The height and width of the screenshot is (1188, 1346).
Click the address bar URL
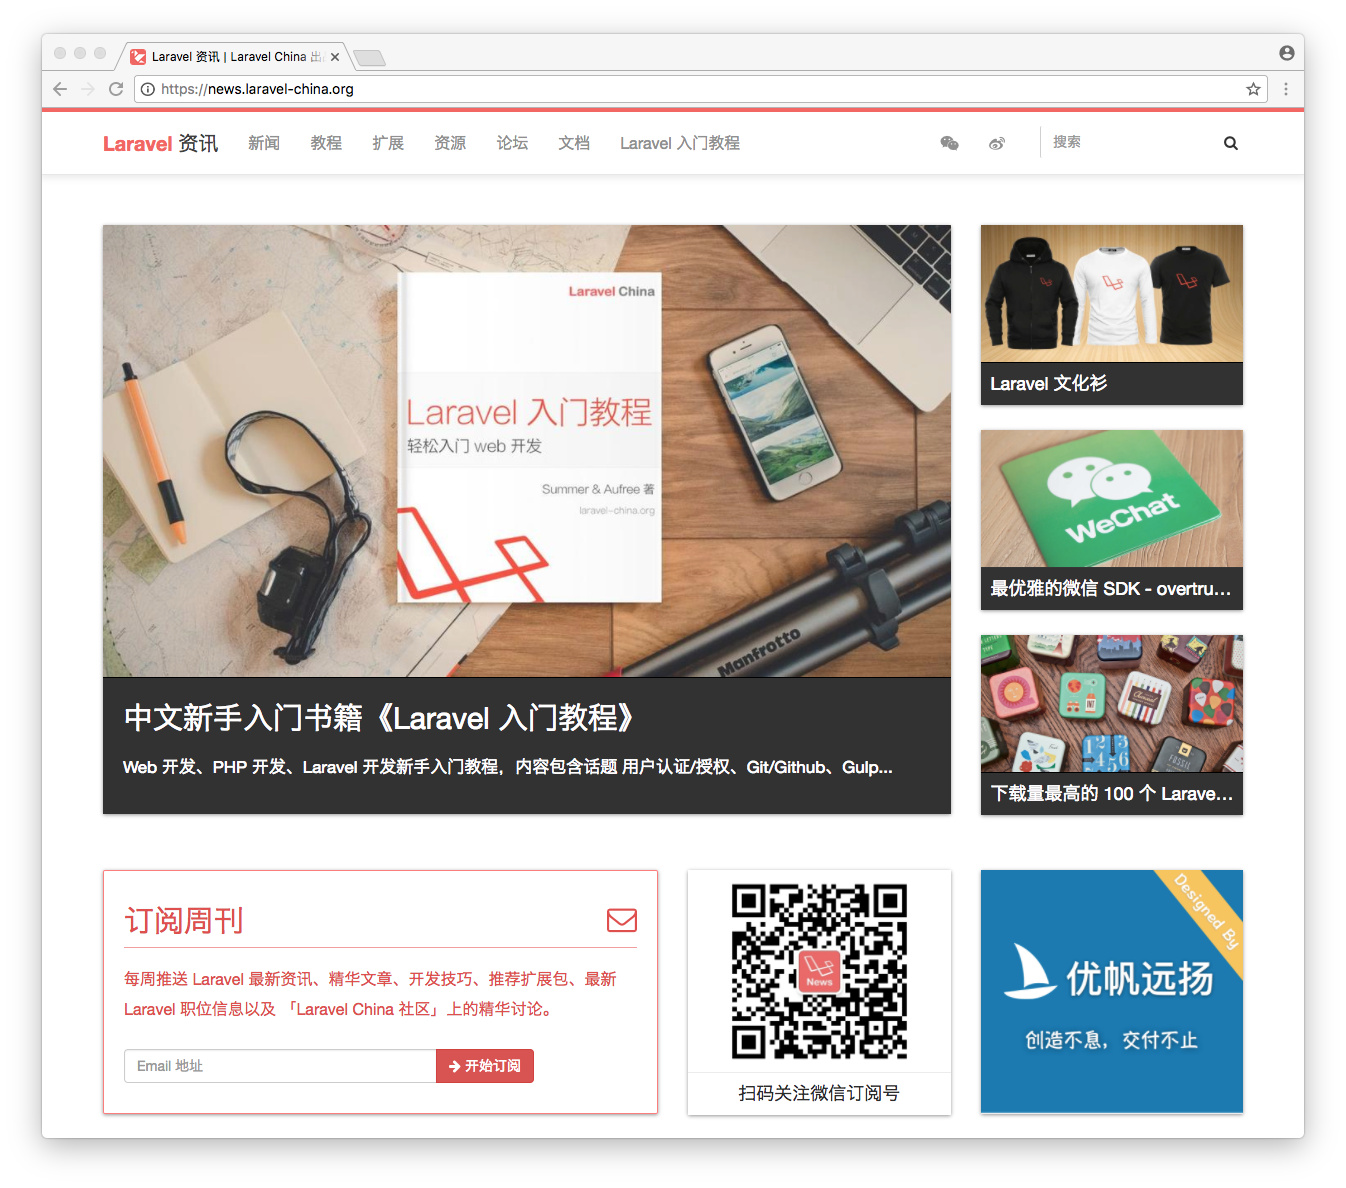tap(257, 89)
